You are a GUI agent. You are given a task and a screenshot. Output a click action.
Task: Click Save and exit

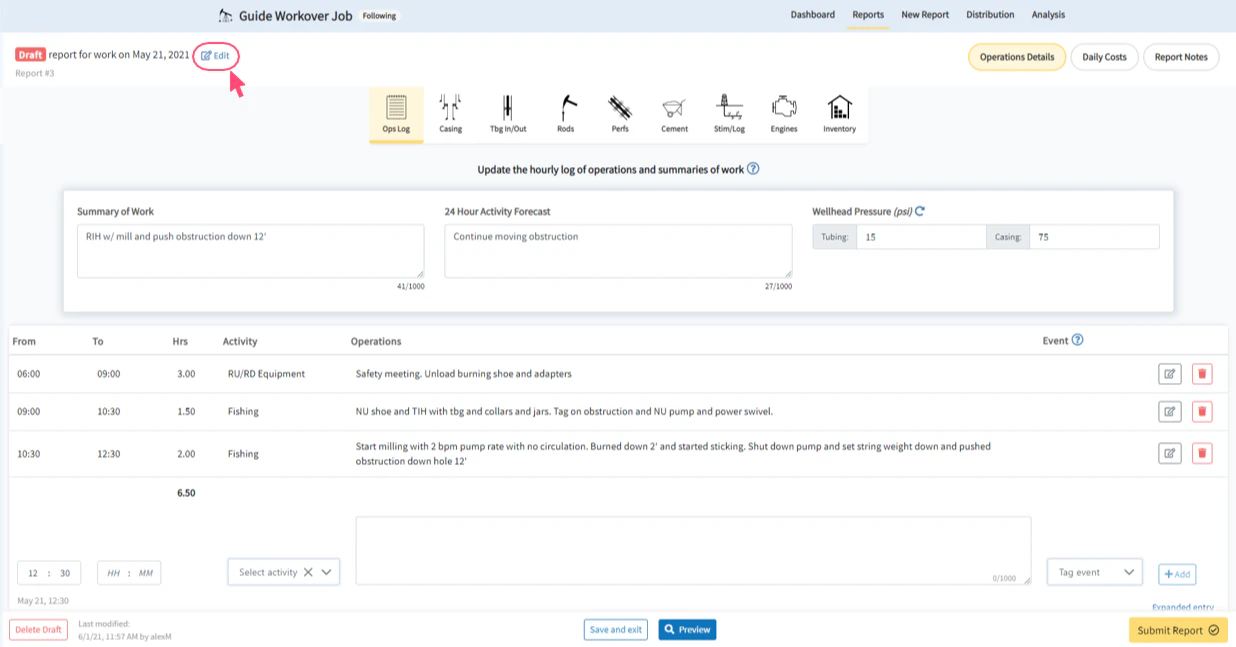(x=615, y=629)
